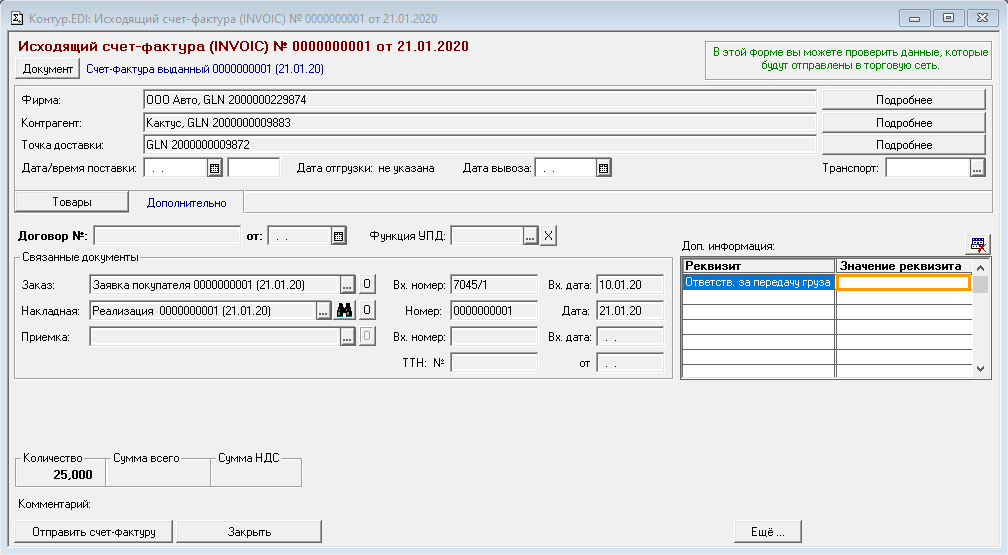Click Подробнее button for Контрагент
This screenshot has width=1008, height=555.
point(903,123)
